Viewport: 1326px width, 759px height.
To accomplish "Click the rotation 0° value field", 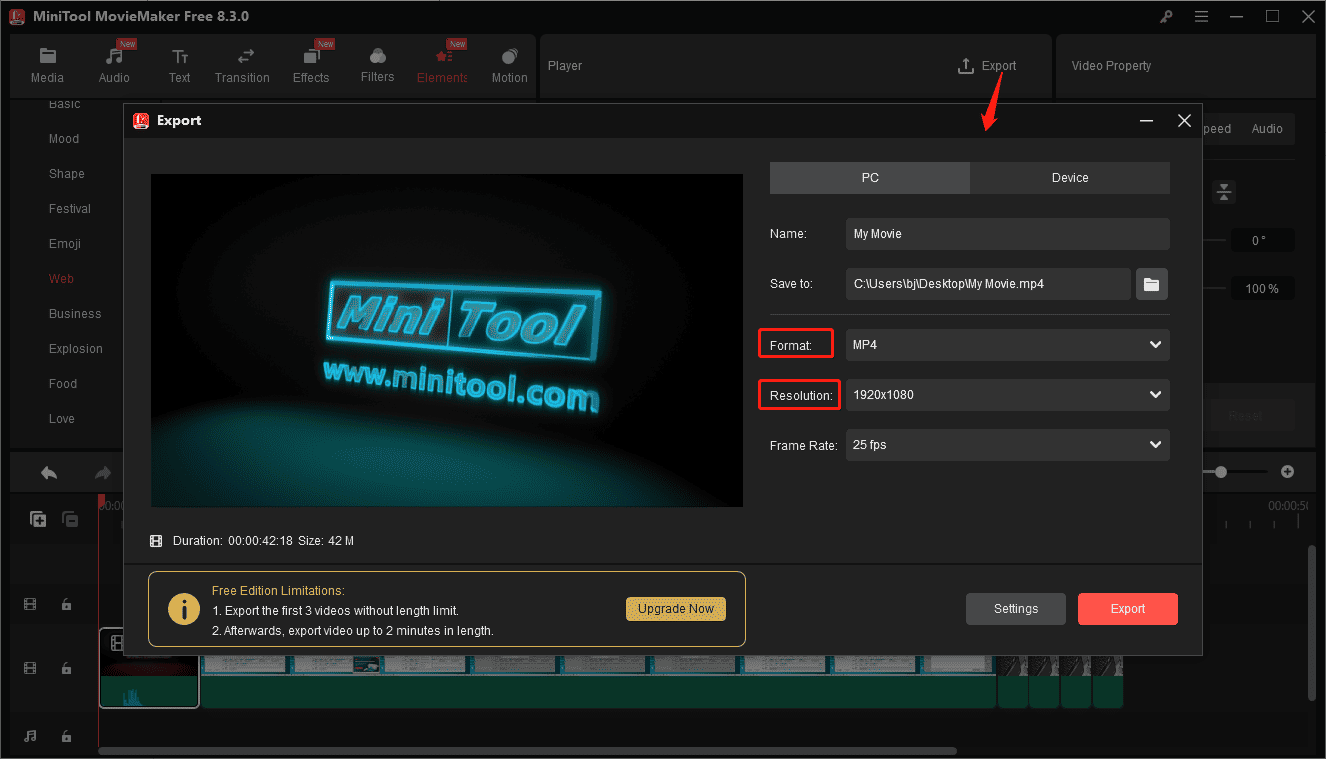I will 1262,241.
